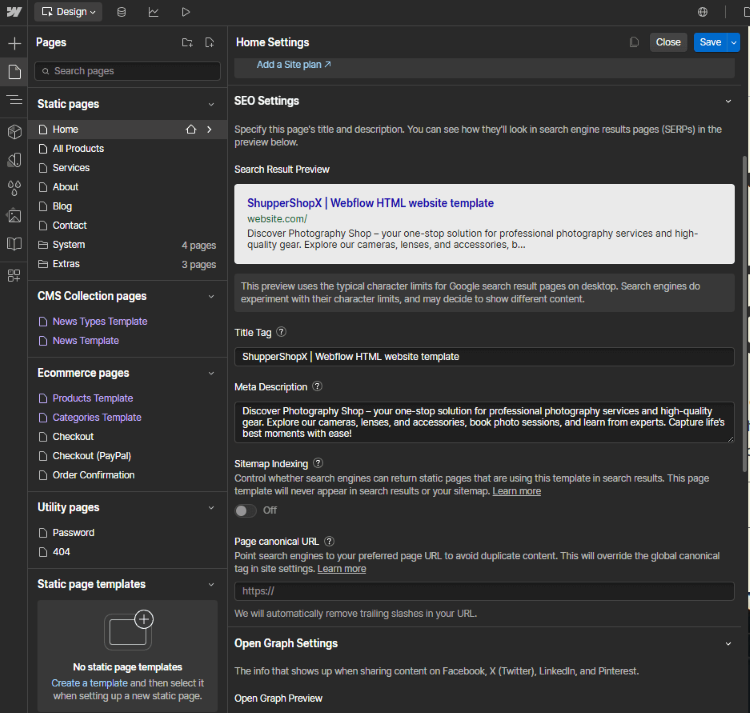Click the Title Tag input field
The width and height of the screenshot is (750, 713).
tap(484, 357)
